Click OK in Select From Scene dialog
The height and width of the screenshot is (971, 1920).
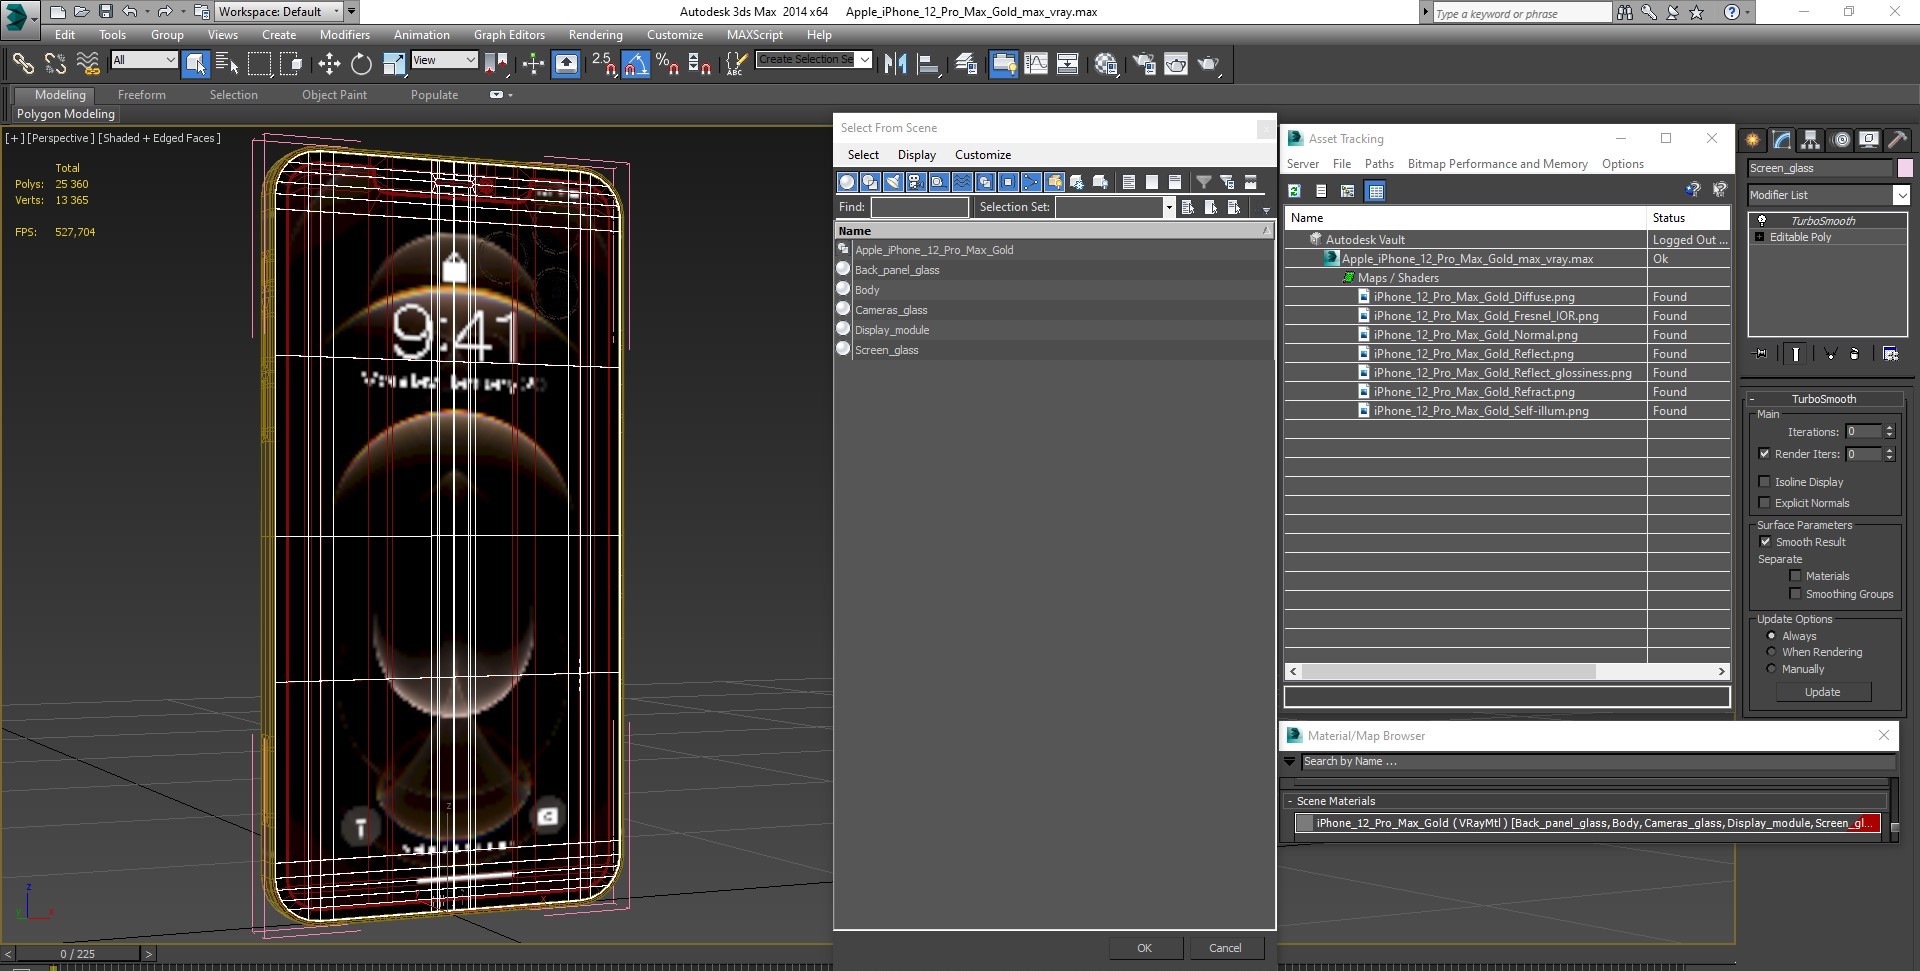coord(1144,948)
